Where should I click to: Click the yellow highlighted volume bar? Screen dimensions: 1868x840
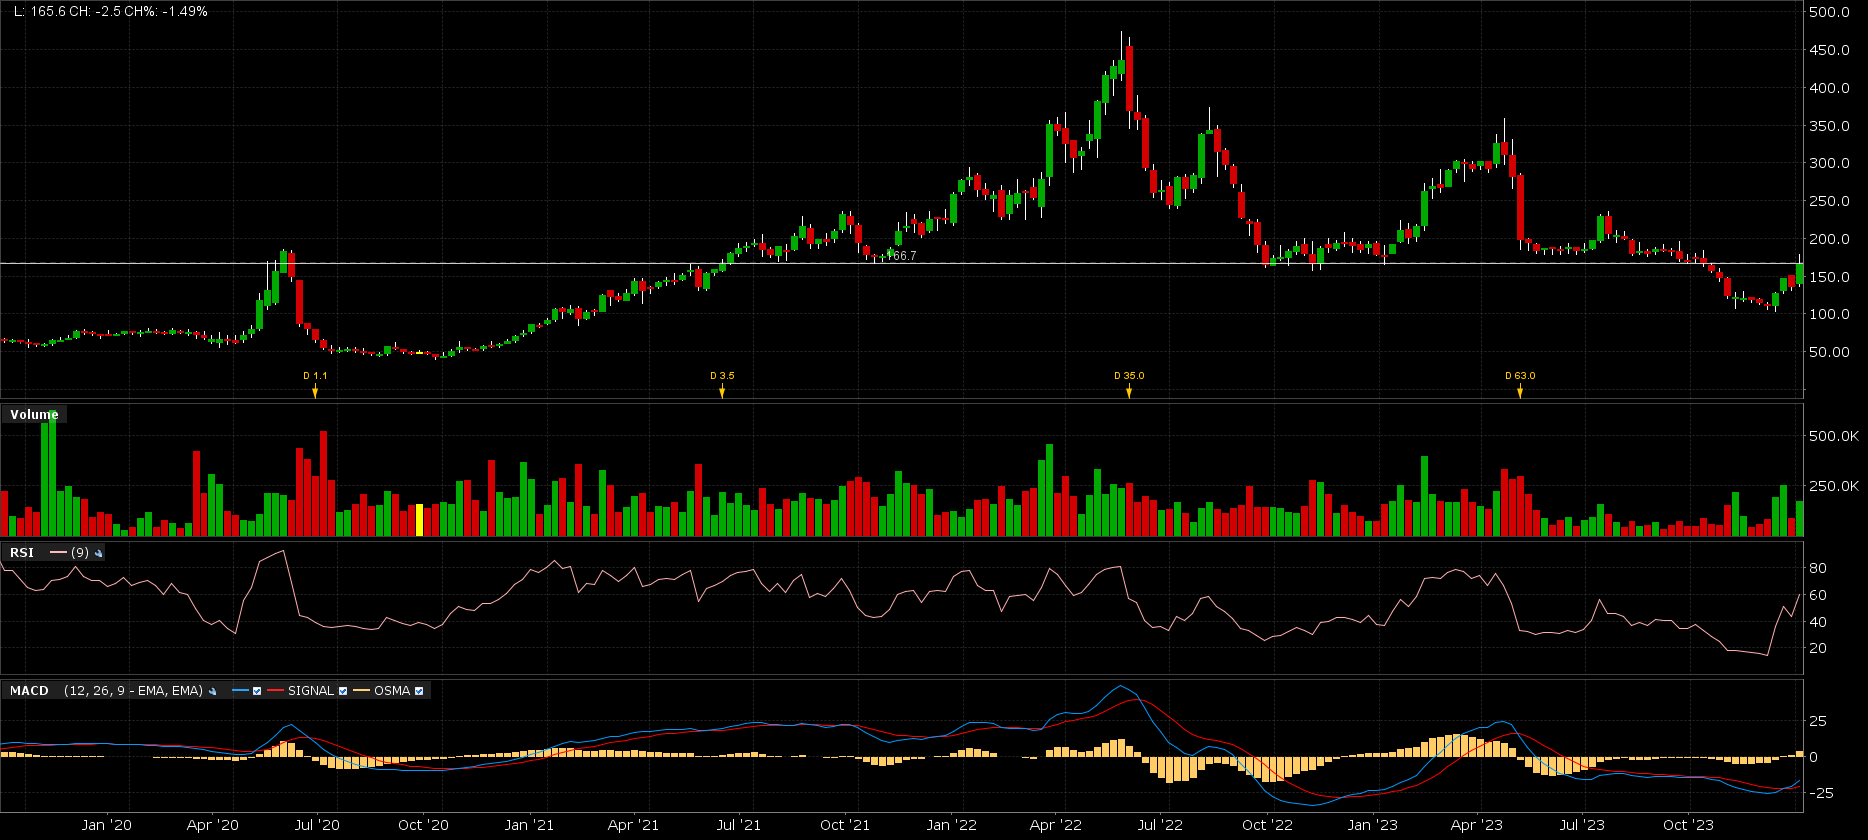[419, 520]
